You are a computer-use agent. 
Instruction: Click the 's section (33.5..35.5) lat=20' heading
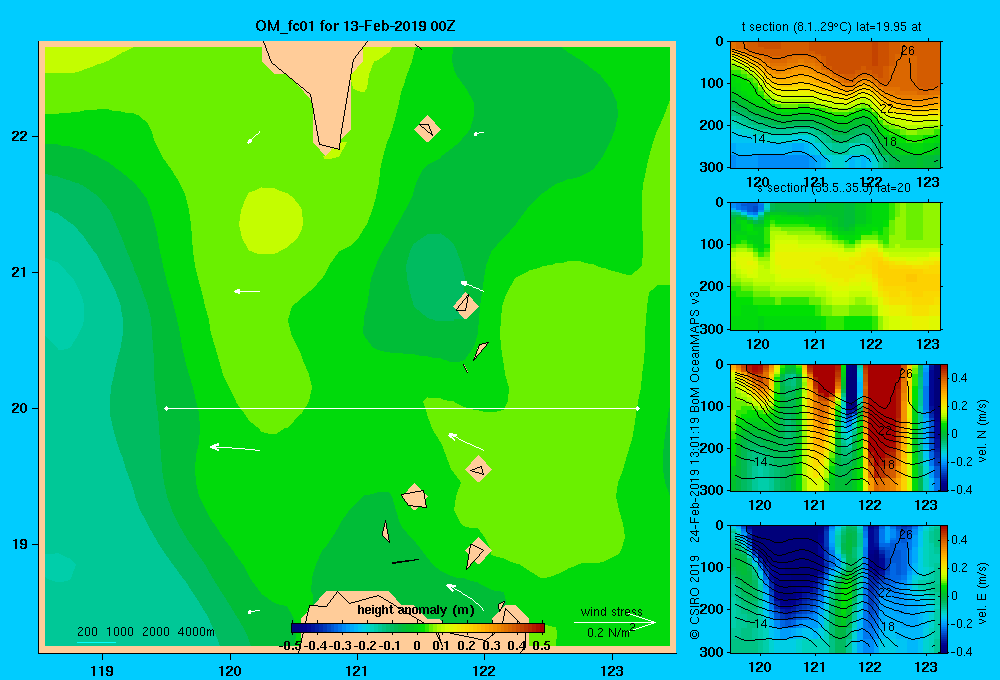(834, 188)
